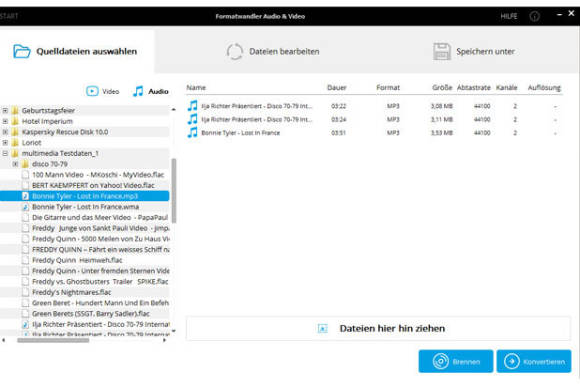Sort list by Größe column
The height and width of the screenshot is (388, 580).
point(442,88)
